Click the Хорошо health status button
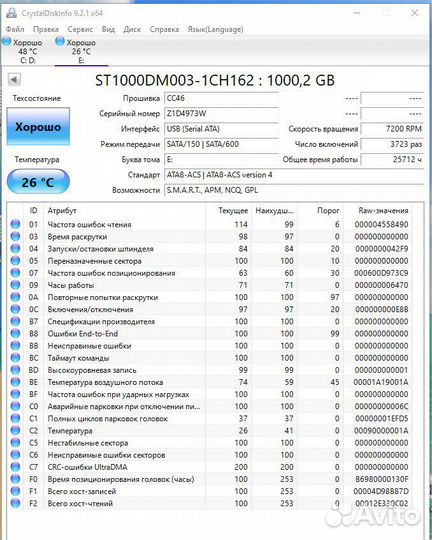The width and height of the screenshot is (432, 540). pyautogui.click(x=38, y=126)
